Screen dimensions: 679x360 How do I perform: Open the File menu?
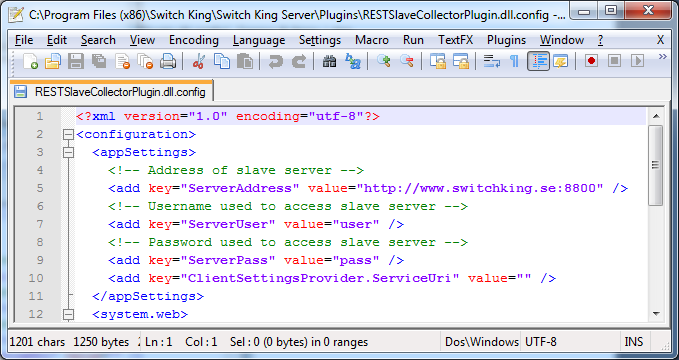coord(24,40)
